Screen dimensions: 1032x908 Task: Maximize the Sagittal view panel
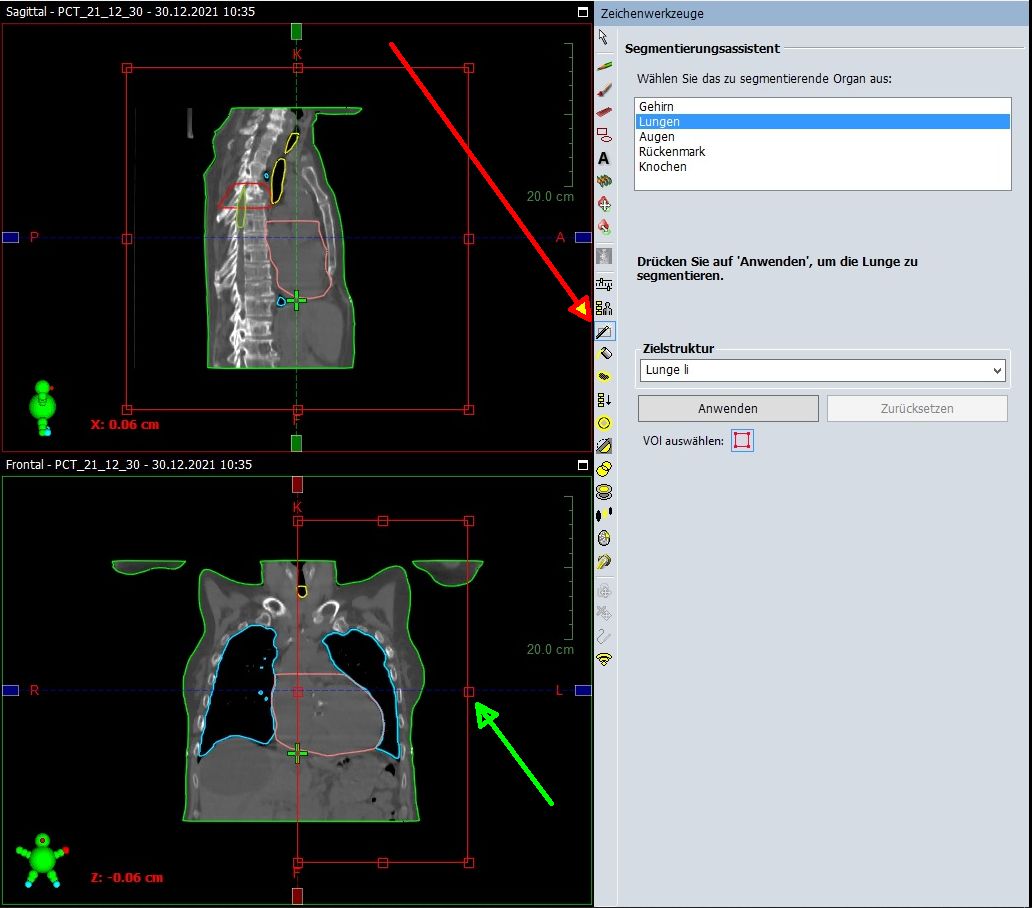point(583,13)
